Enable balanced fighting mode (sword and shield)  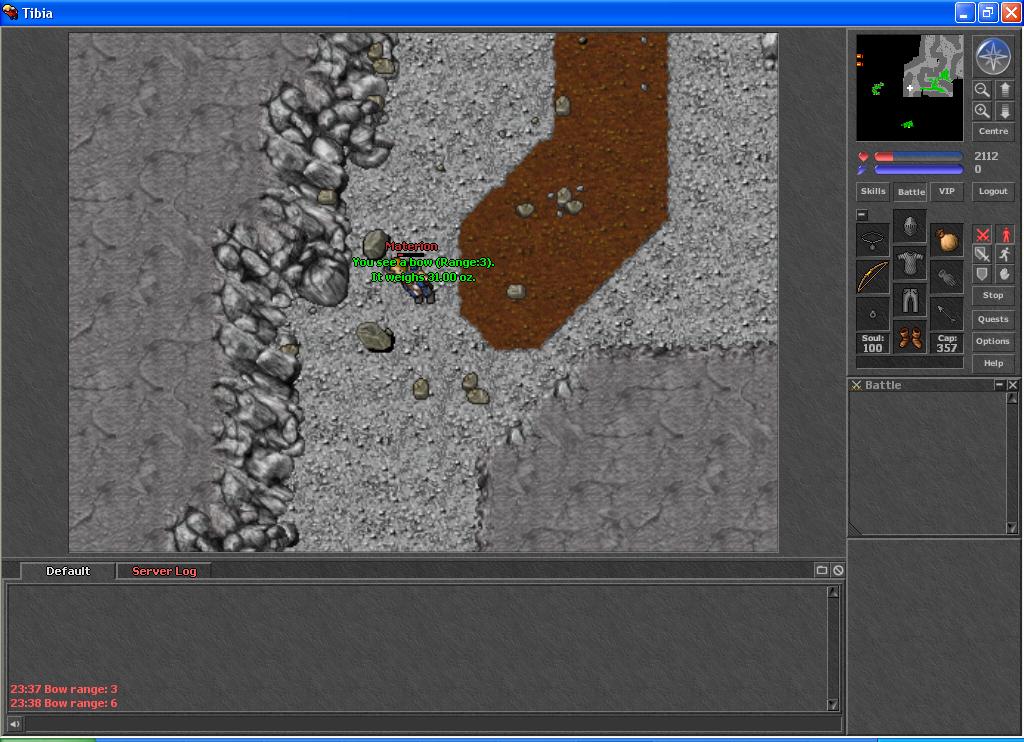[982, 254]
